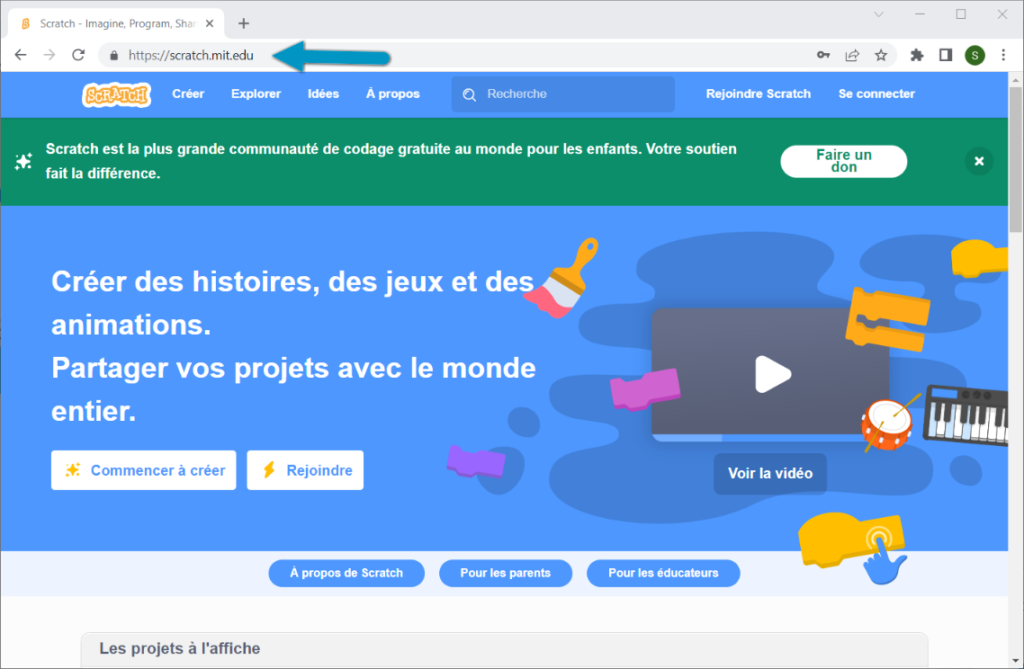Click the Scratch logo in the navigation bar
This screenshot has width=1024, height=669.
pos(117,94)
